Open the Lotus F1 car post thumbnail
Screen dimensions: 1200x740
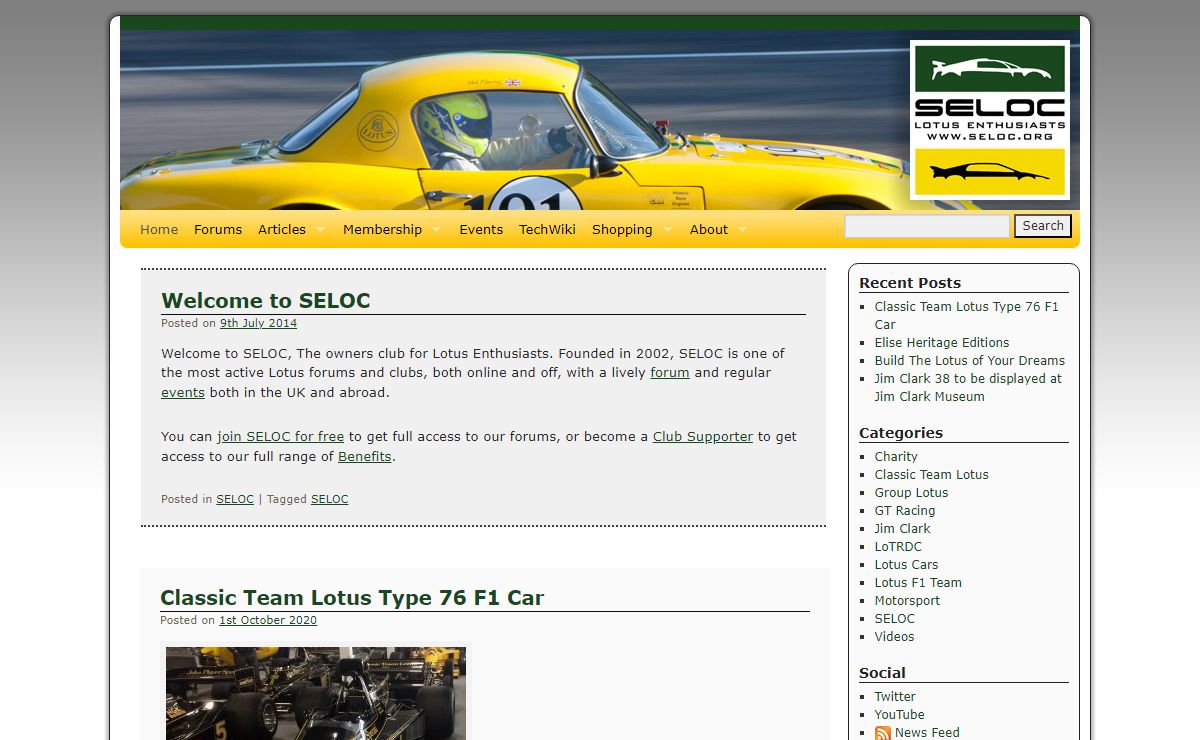(316, 693)
